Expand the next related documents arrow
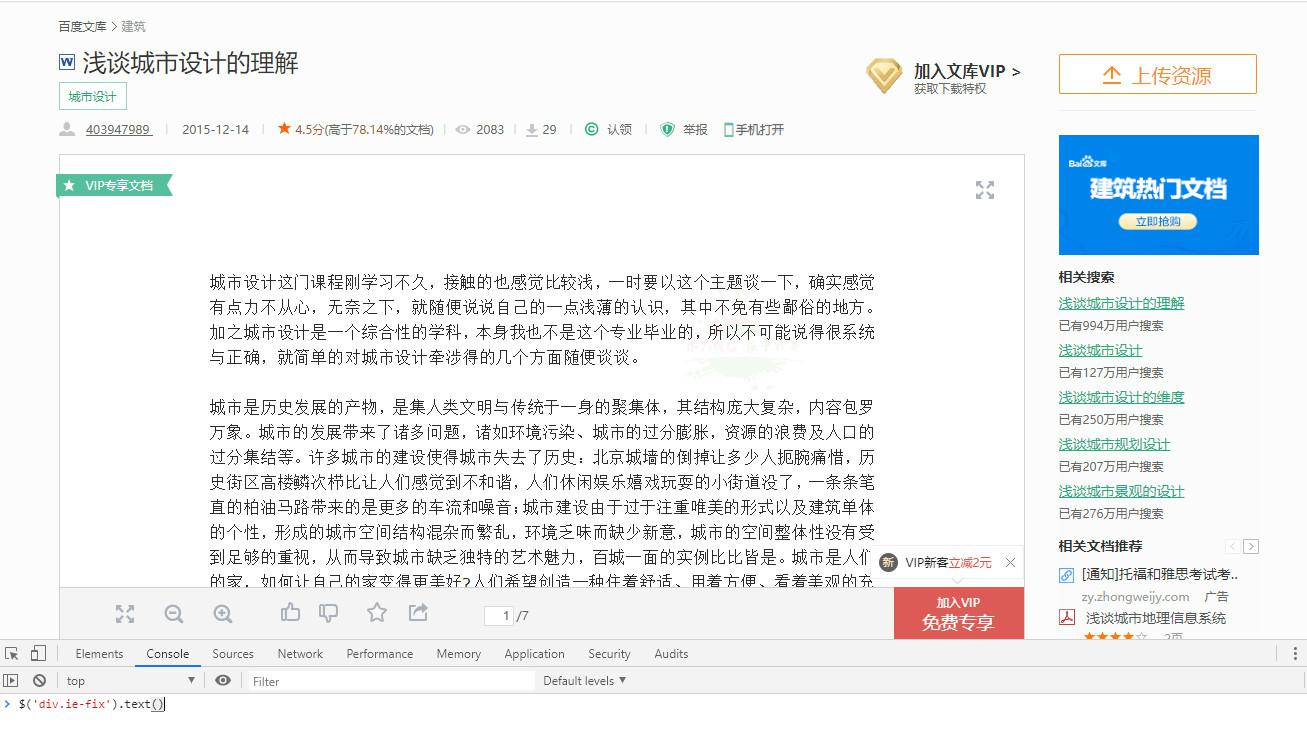This screenshot has height=756, width=1307. click(x=1251, y=546)
